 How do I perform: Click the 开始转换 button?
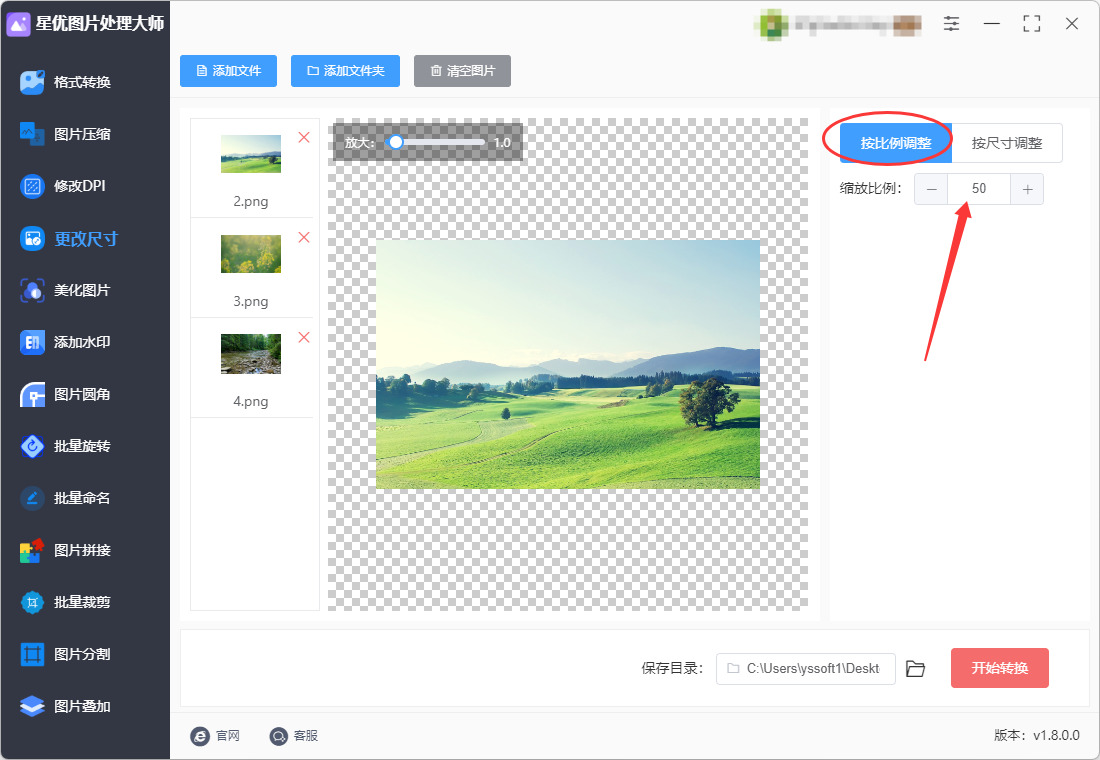coord(1000,668)
